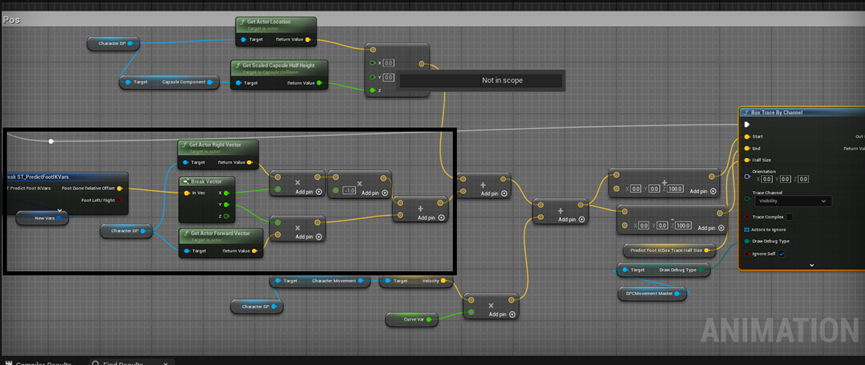Image resolution: width=865 pixels, height=365 pixels.
Task: Select the Get Actor Location node header
Action: tap(276, 24)
